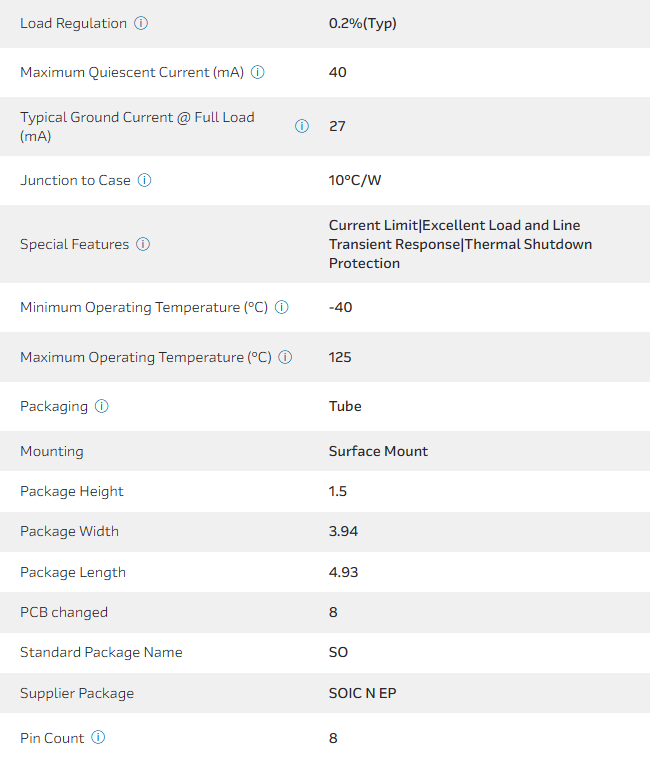Click the 0.2%(Typ) load regulation value

(x=363, y=23)
